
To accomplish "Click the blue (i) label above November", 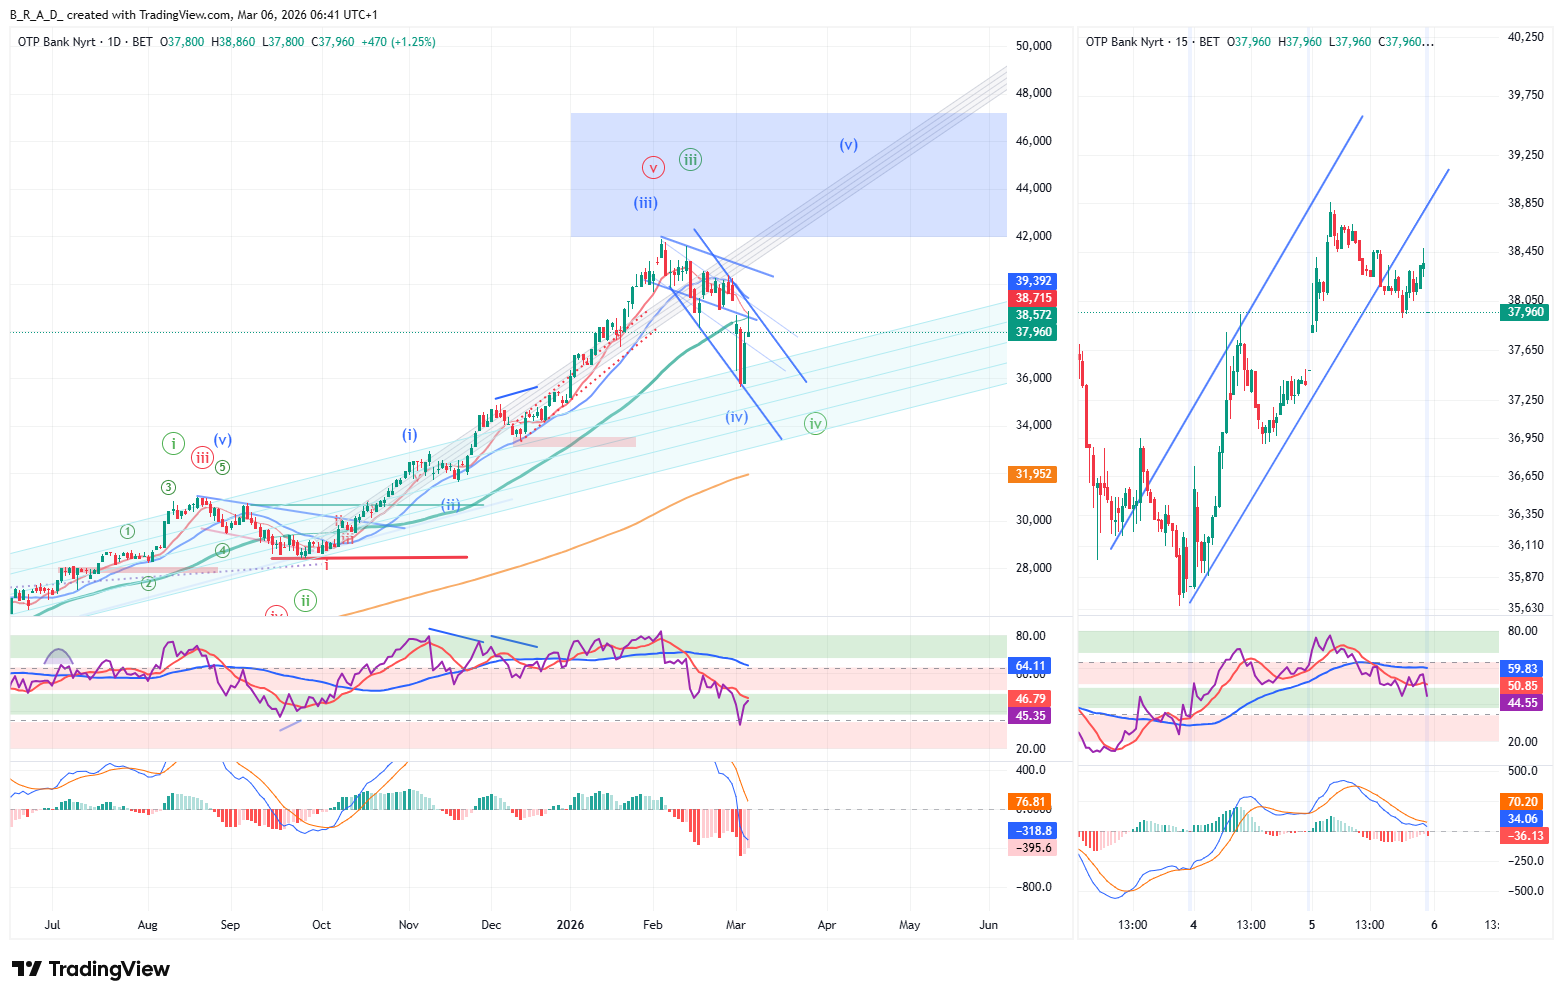I will [410, 435].
